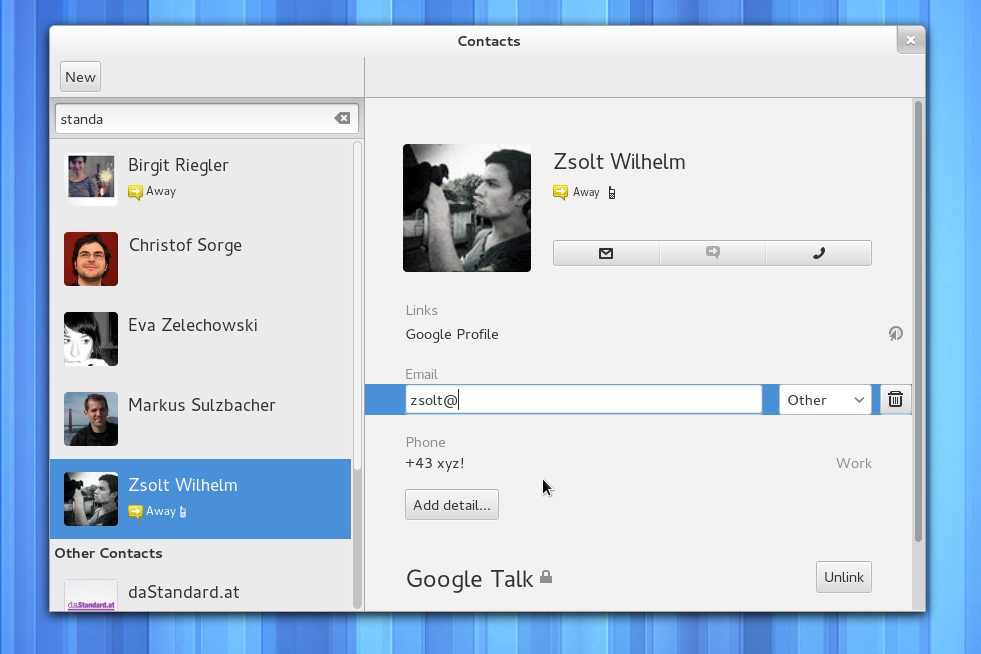Send email to Zsolt Wilhelm
This screenshot has height=654, width=981.
point(606,253)
